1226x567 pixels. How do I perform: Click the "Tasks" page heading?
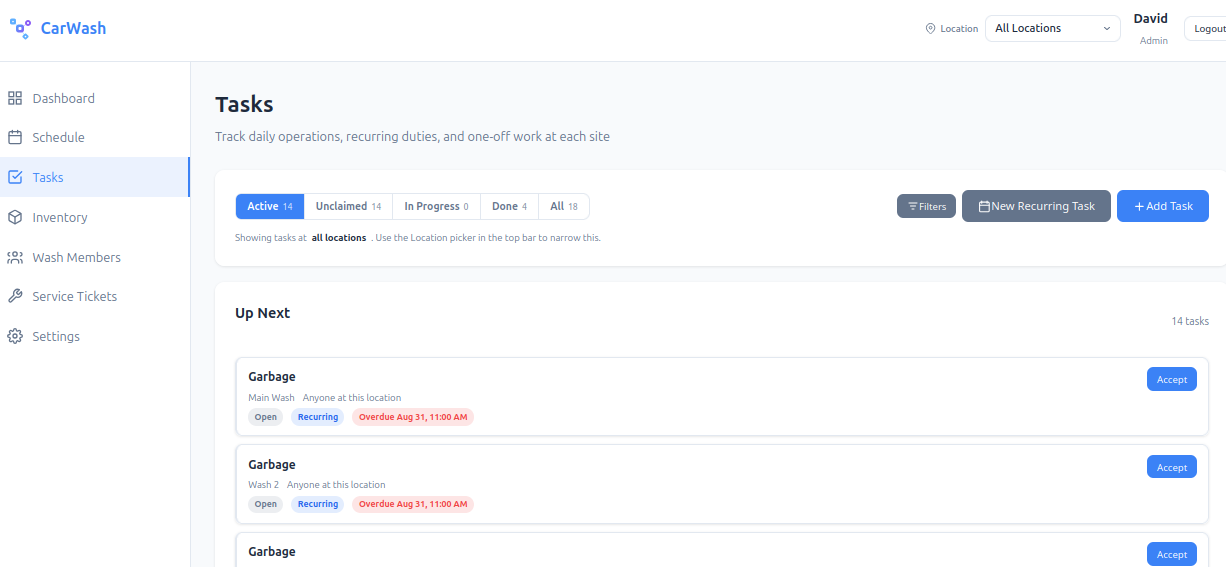[244, 104]
